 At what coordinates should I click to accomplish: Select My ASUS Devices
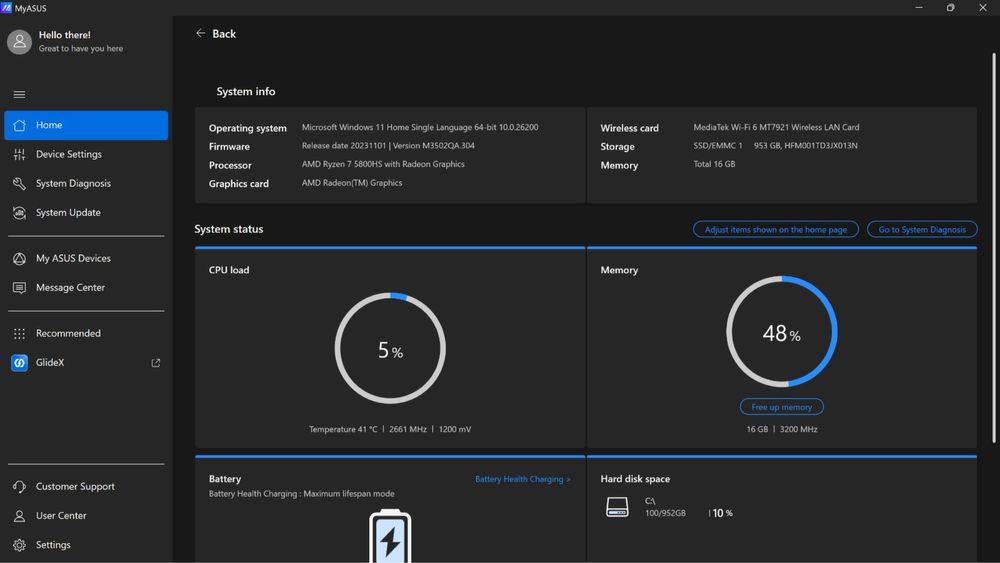pyautogui.click(x=86, y=258)
